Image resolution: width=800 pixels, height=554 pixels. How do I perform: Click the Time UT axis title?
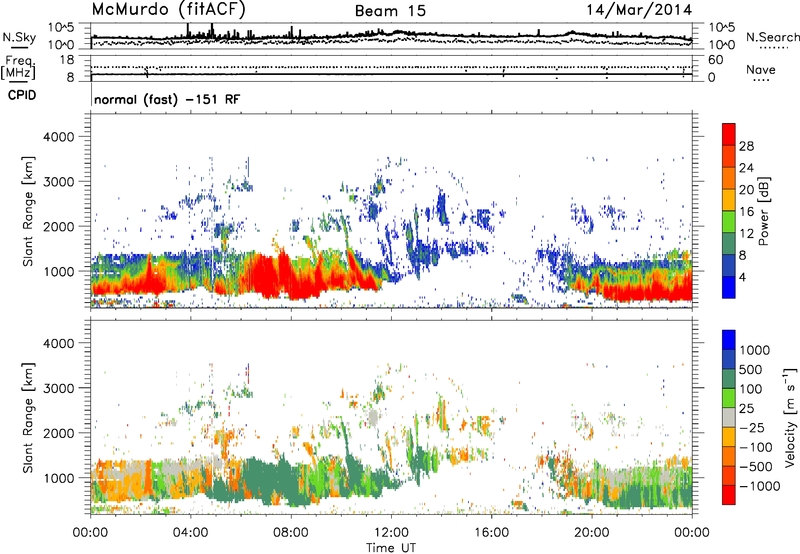click(391, 548)
